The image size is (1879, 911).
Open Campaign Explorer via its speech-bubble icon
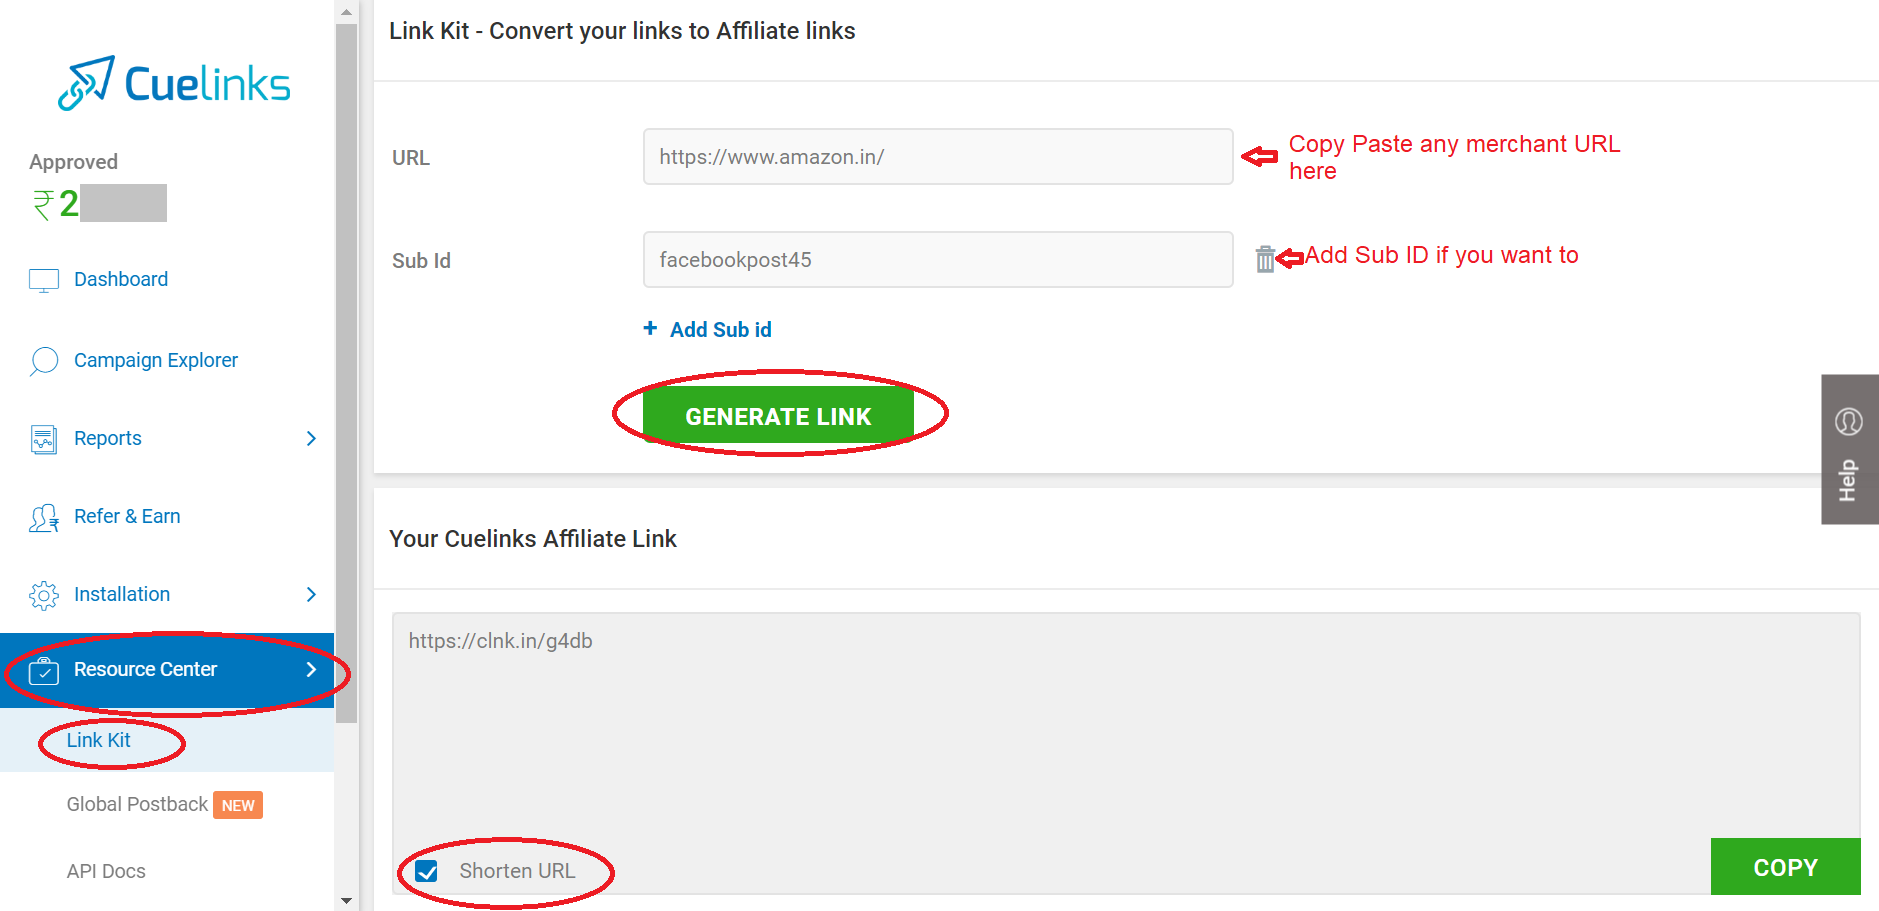43,360
